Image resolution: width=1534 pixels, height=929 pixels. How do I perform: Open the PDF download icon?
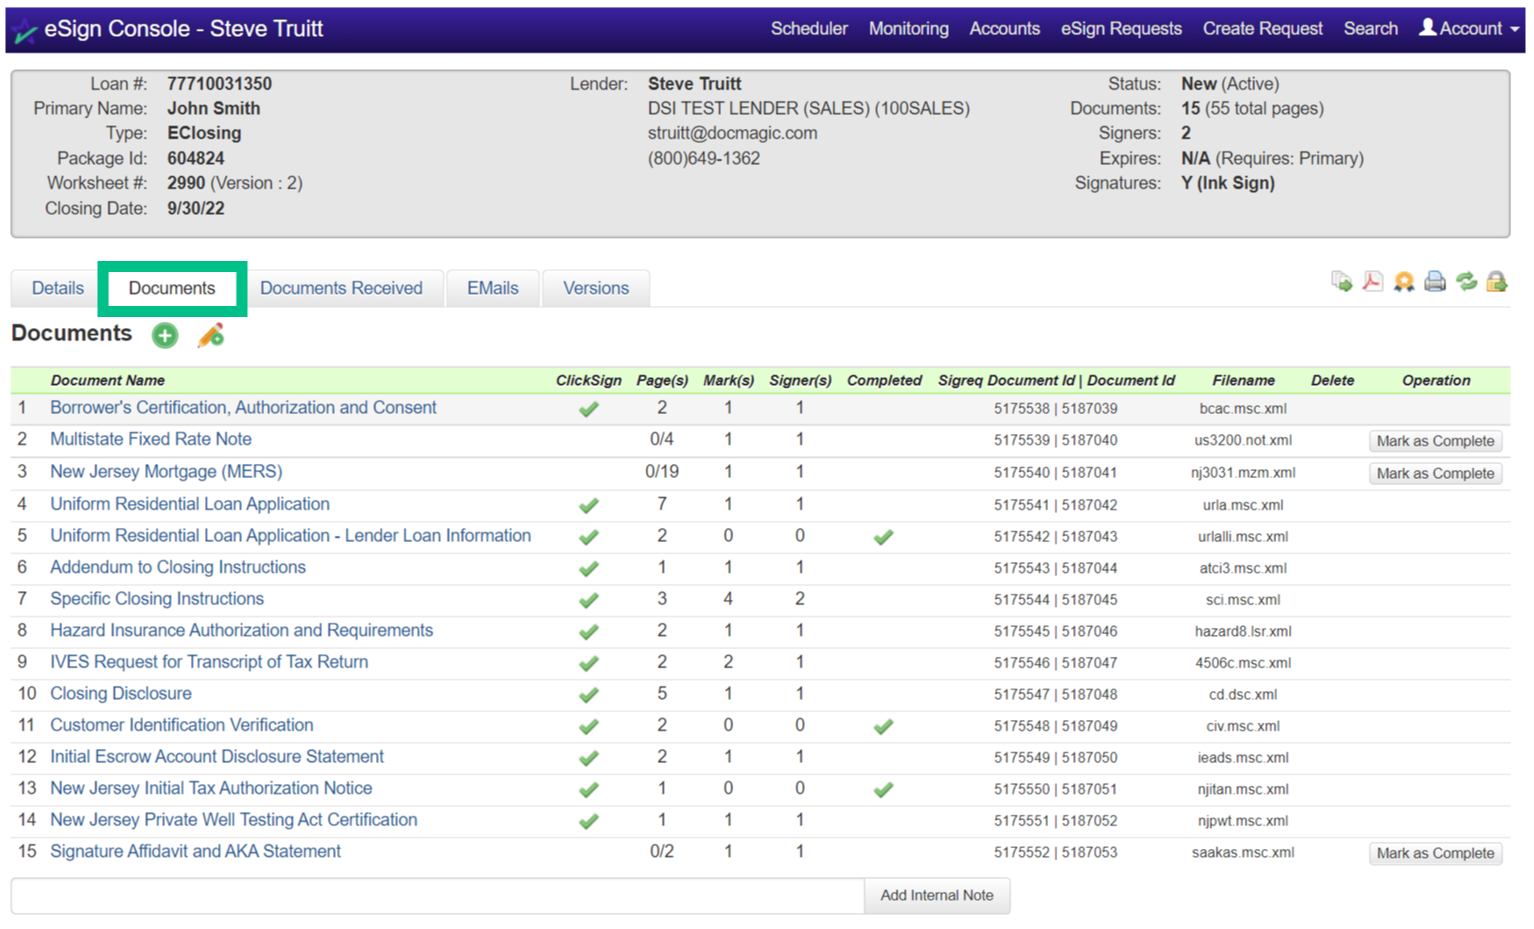coord(1372,282)
